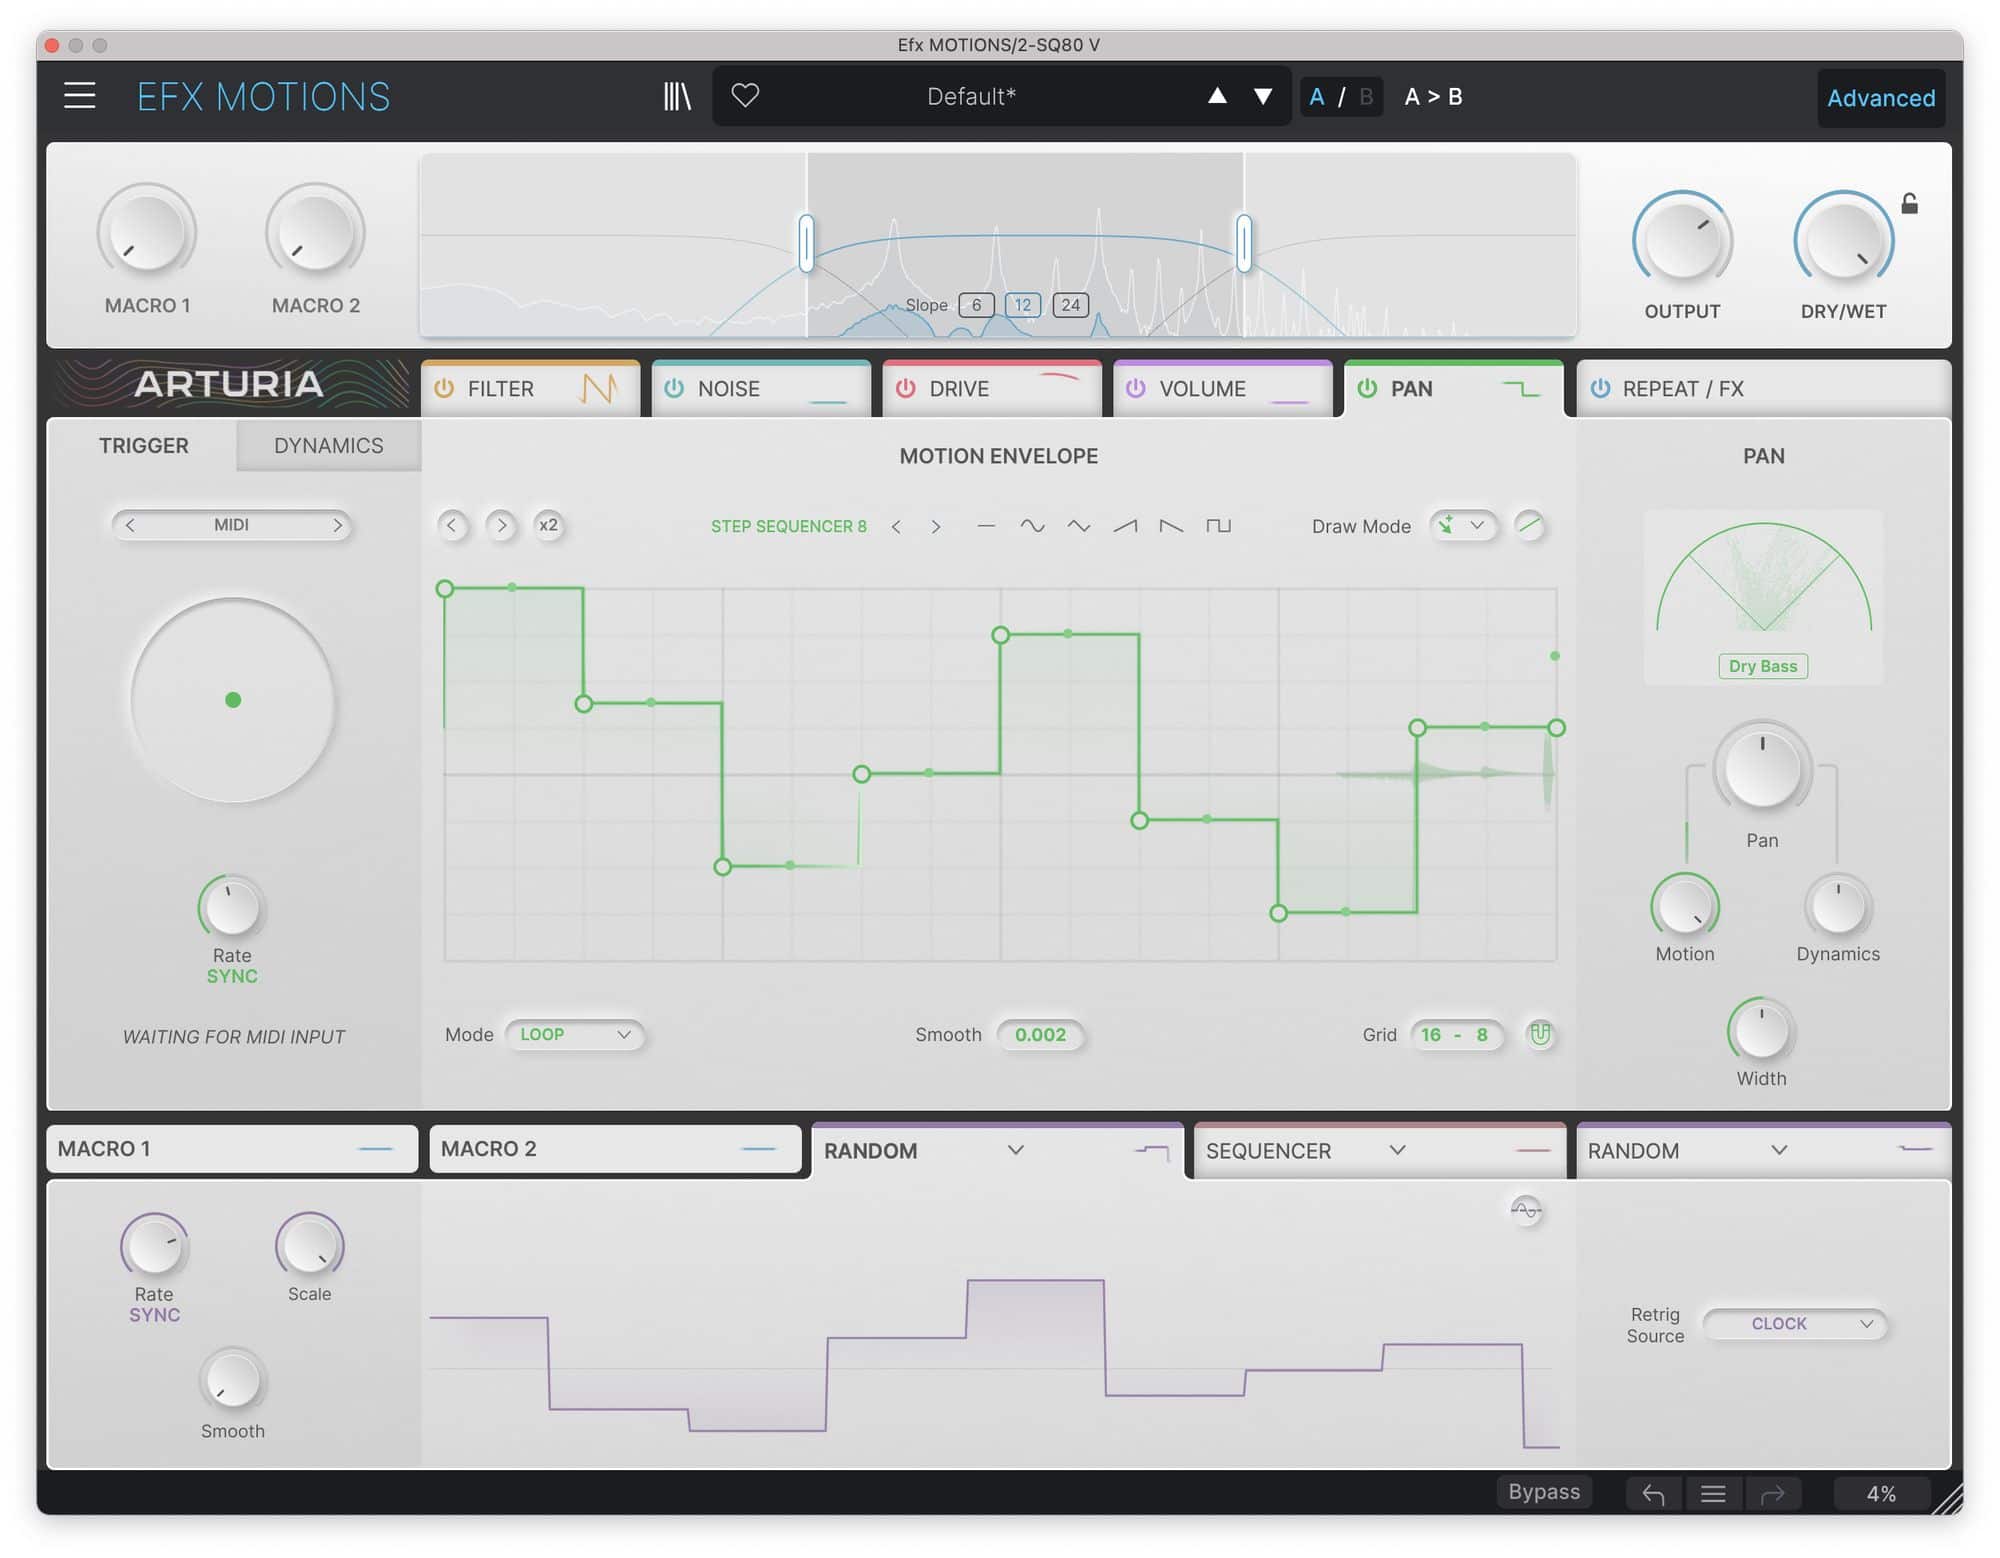
Task: Open the preset library browser icon
Action: [x=677, y=97]
